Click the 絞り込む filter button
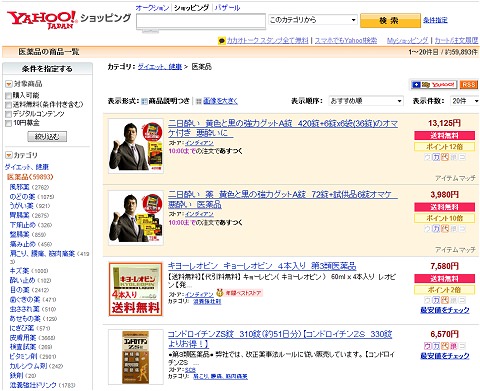480x391 pixels. pyautogui.click(x=47, y=137)
